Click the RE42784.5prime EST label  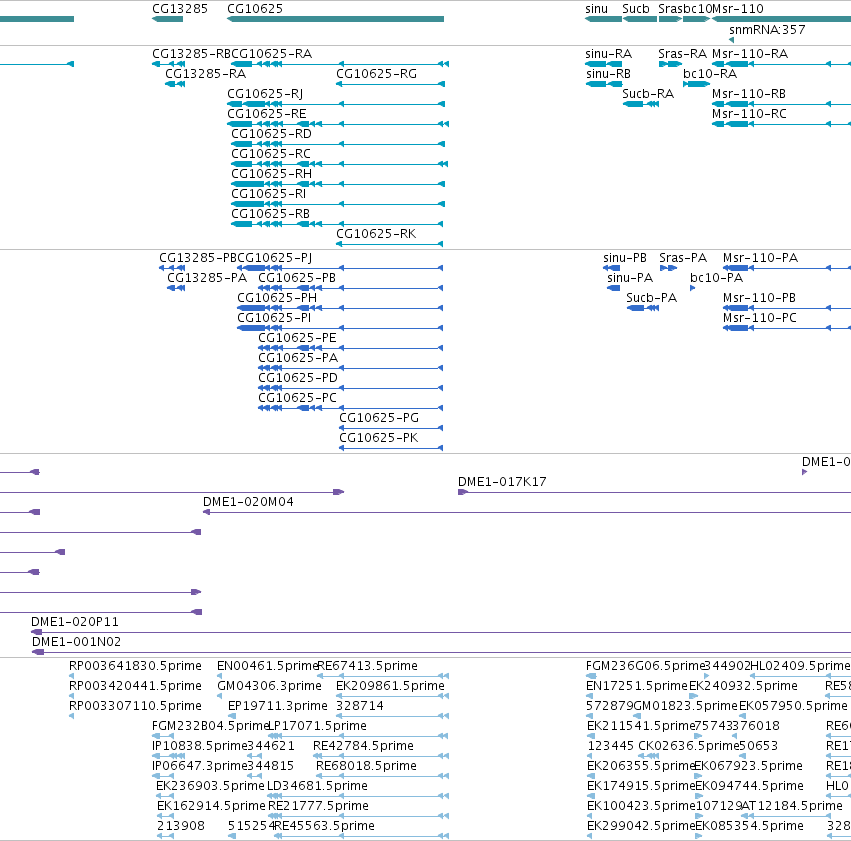364,746
